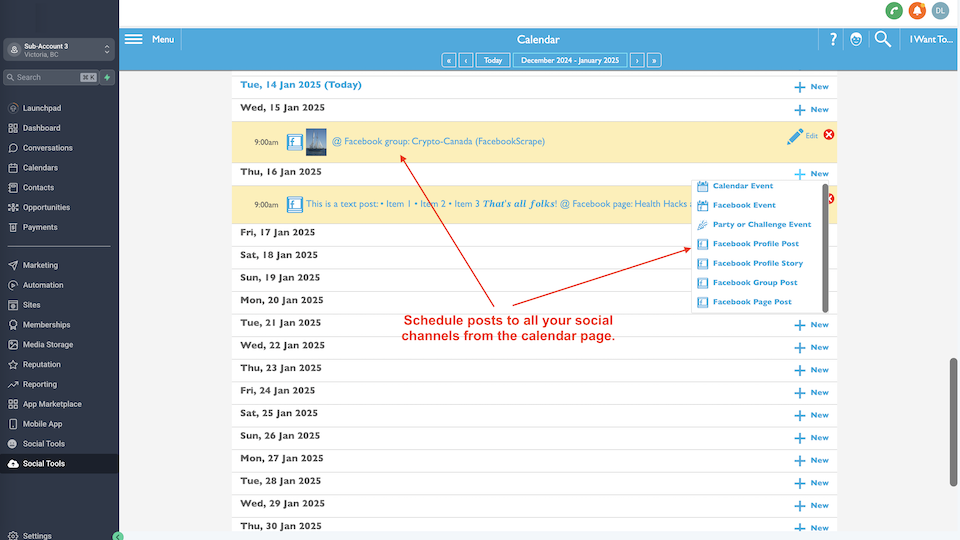Screen dimensions: 960x540
Task: Click the post image thumbnail on 15 Jan
Action: (x=316, y=142)
